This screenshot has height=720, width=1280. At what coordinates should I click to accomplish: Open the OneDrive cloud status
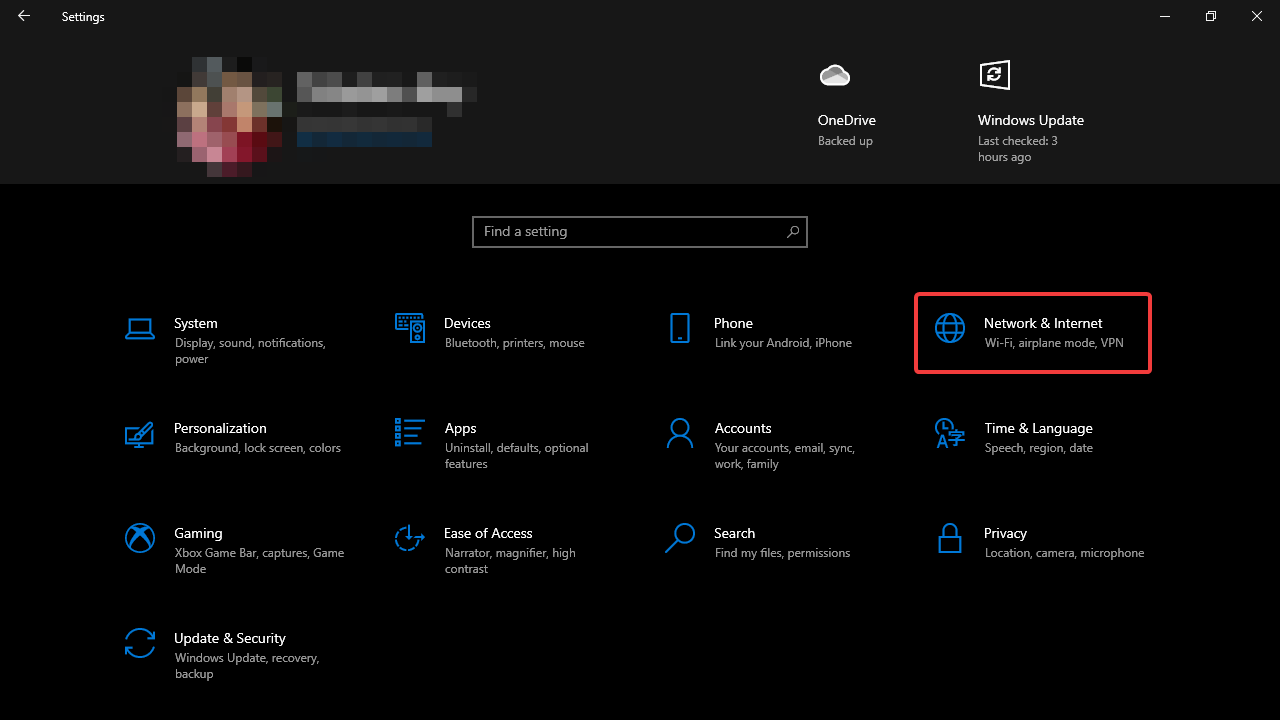pos(834,75)
